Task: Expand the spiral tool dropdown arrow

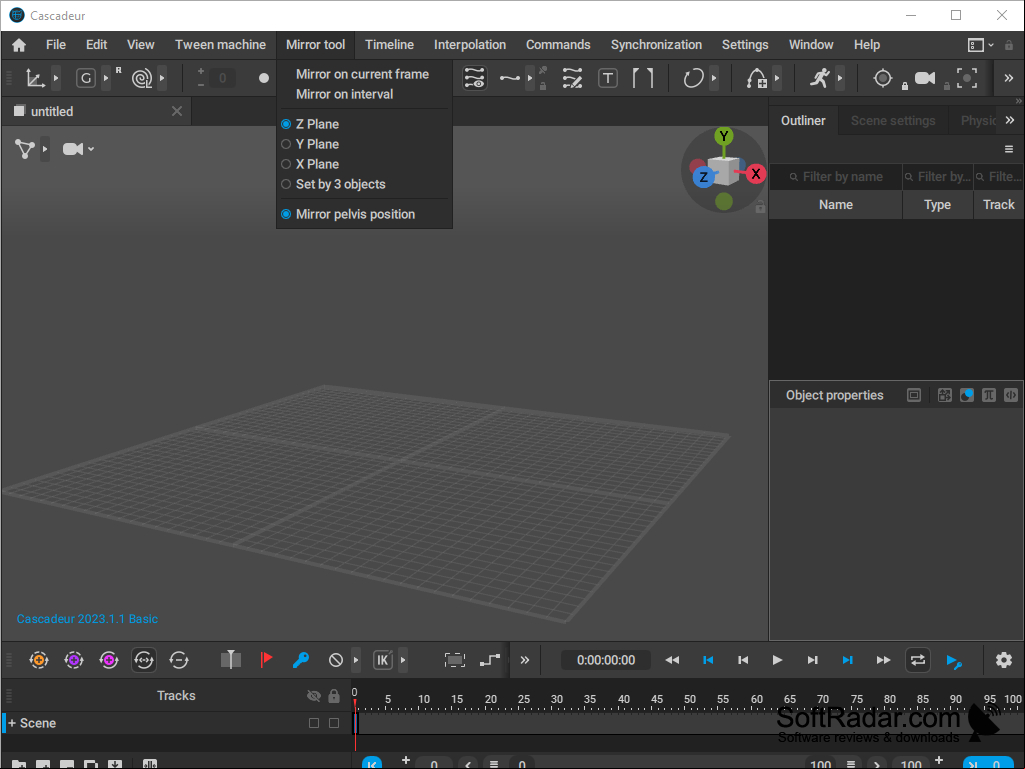Action: (x=162, y=78)
